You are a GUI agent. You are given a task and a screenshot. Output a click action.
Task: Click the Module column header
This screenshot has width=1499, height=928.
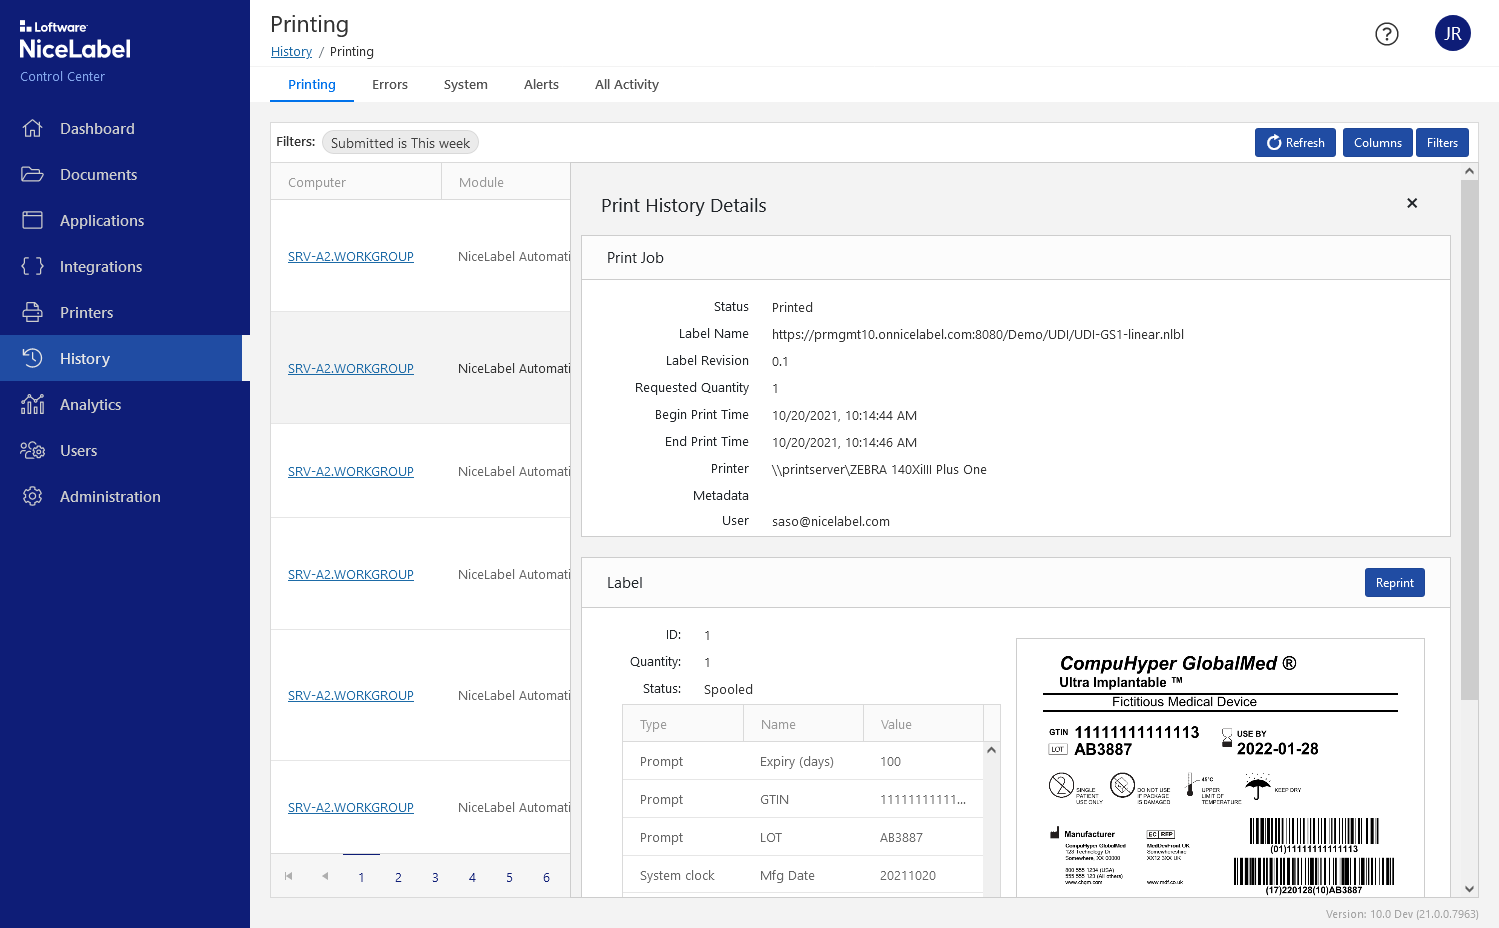[506, 182]
